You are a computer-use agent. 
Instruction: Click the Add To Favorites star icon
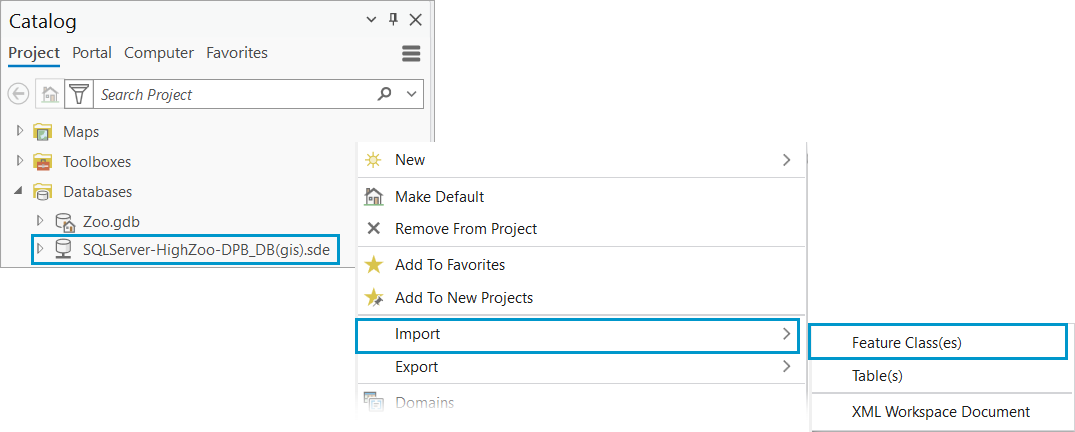click(373, 265)
